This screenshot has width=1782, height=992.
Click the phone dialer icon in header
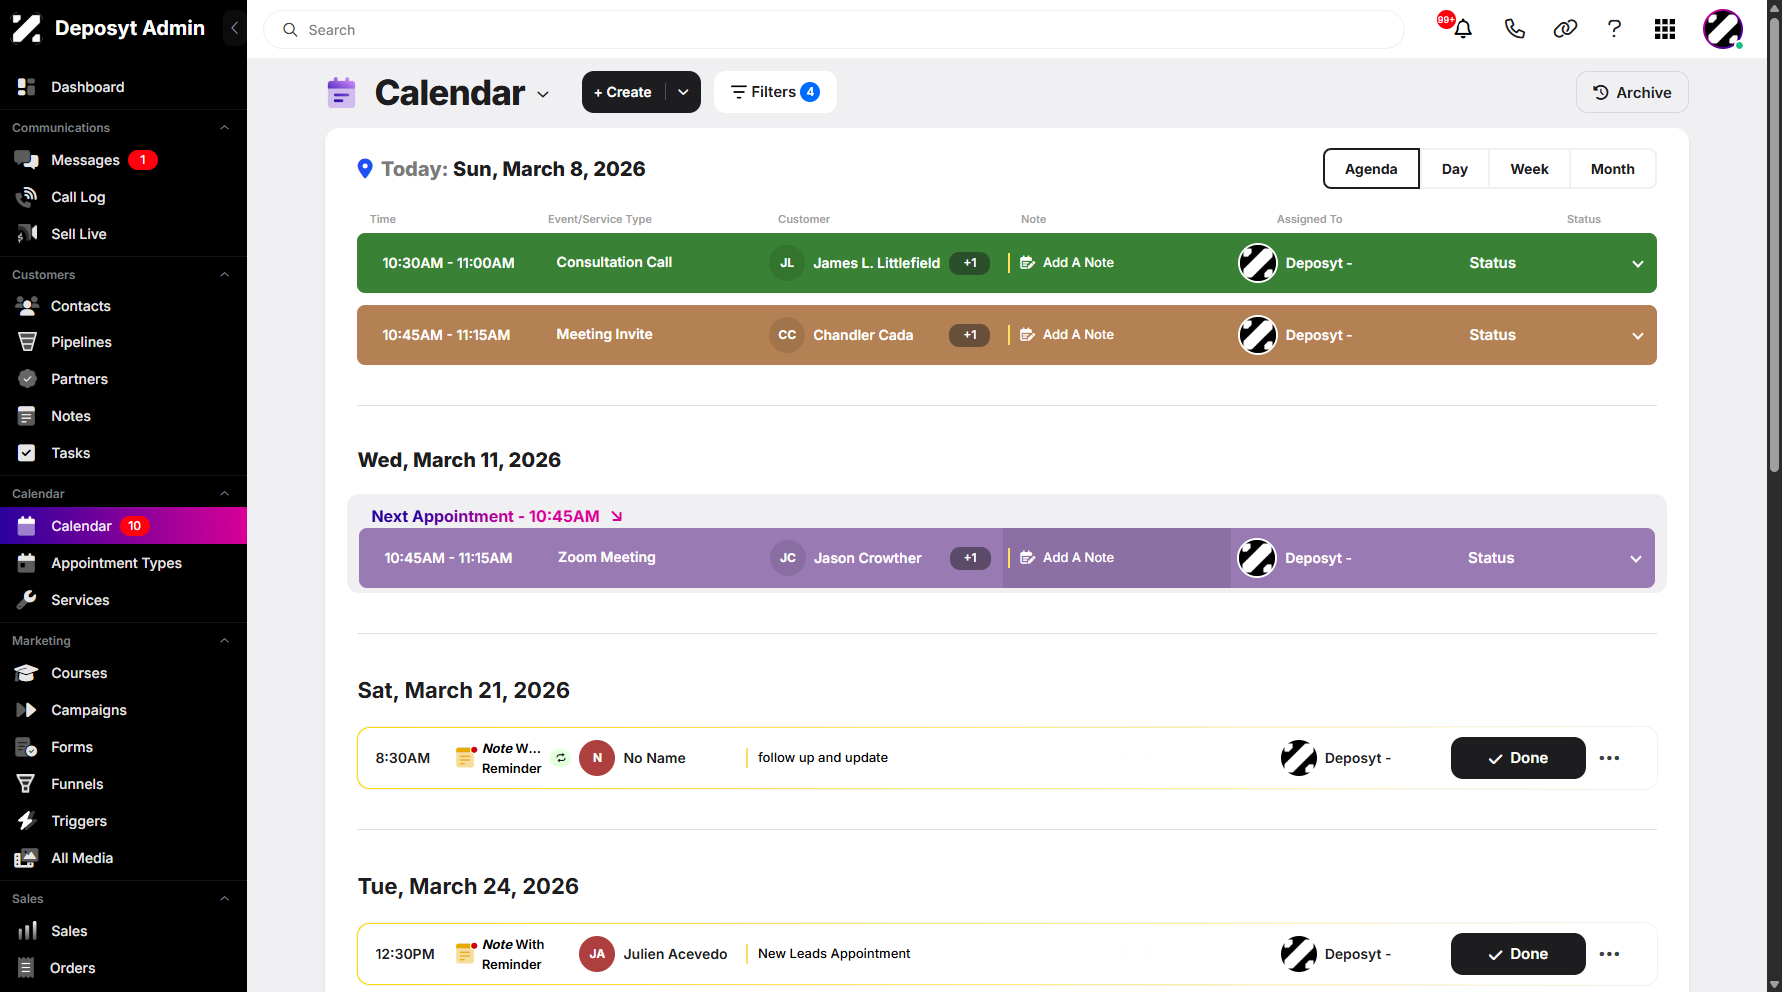click(1514, 29)
